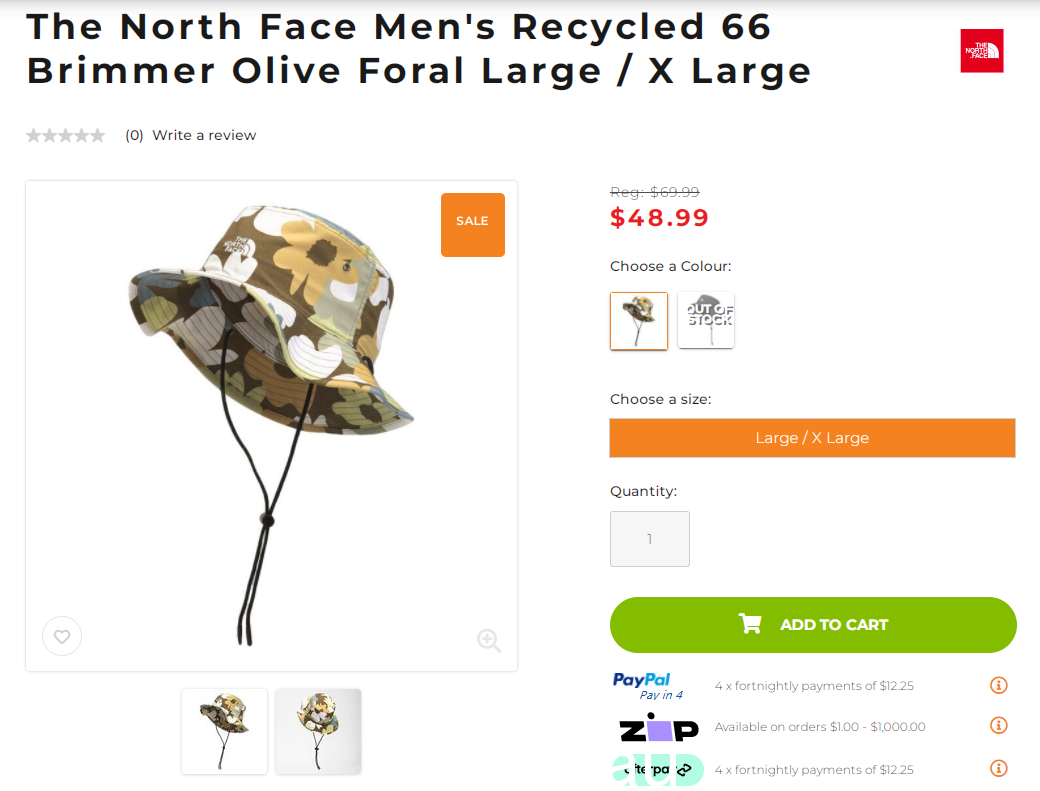Click The North Face brand logo
The width and height of the screenshot is (1040, 791).
click(x=982, y=50)
